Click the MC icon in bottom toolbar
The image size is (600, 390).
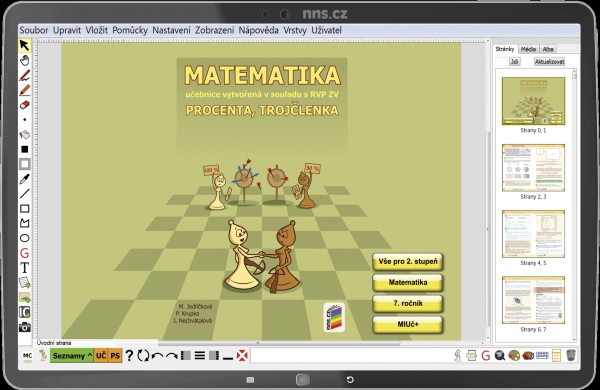28,356
